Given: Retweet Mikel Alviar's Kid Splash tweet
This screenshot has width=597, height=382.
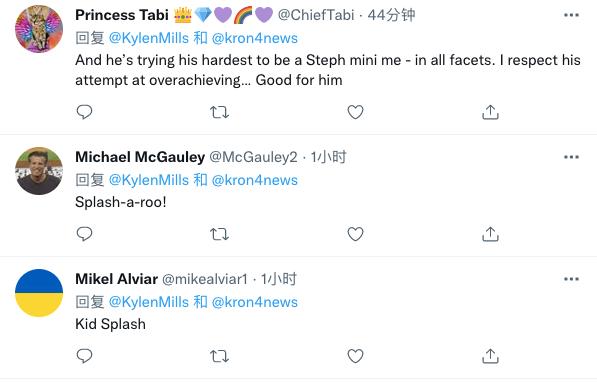Looking at the screenshot, I should click(x=220, y=356).
